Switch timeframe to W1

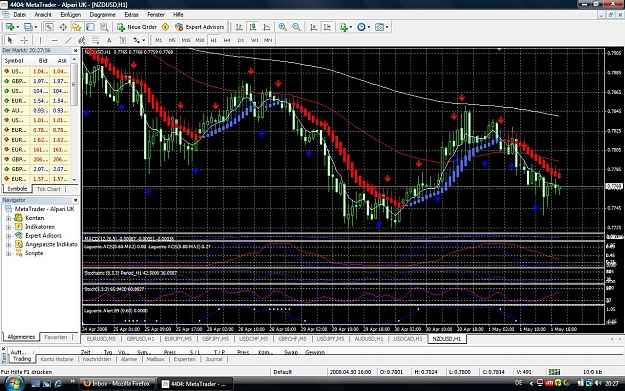255,40
